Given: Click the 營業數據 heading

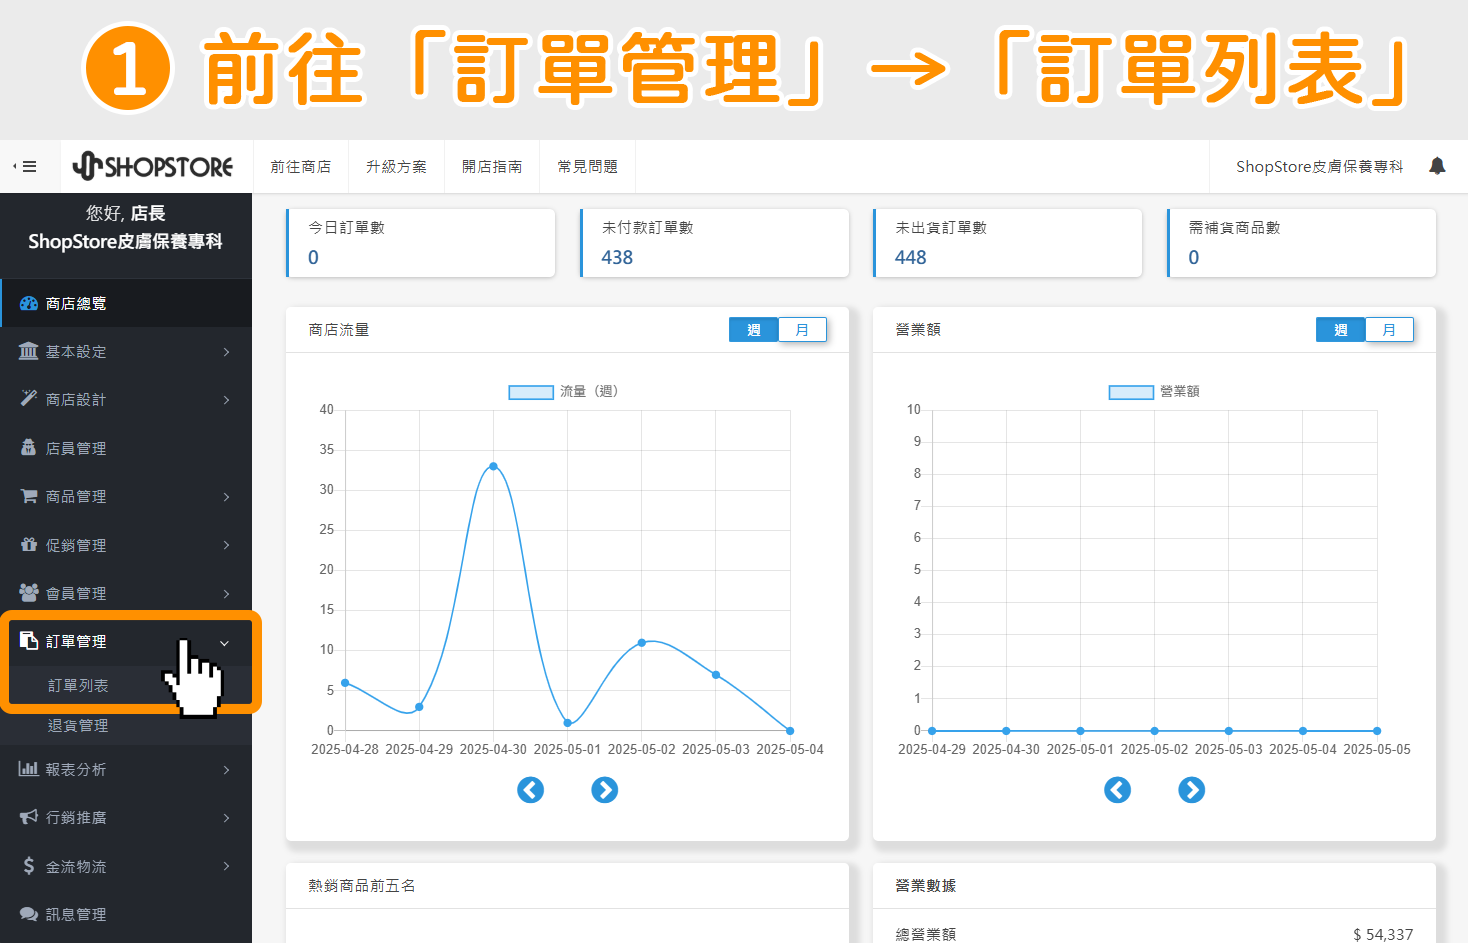Looking at the screenshot, I should click(x=926, y=886).
